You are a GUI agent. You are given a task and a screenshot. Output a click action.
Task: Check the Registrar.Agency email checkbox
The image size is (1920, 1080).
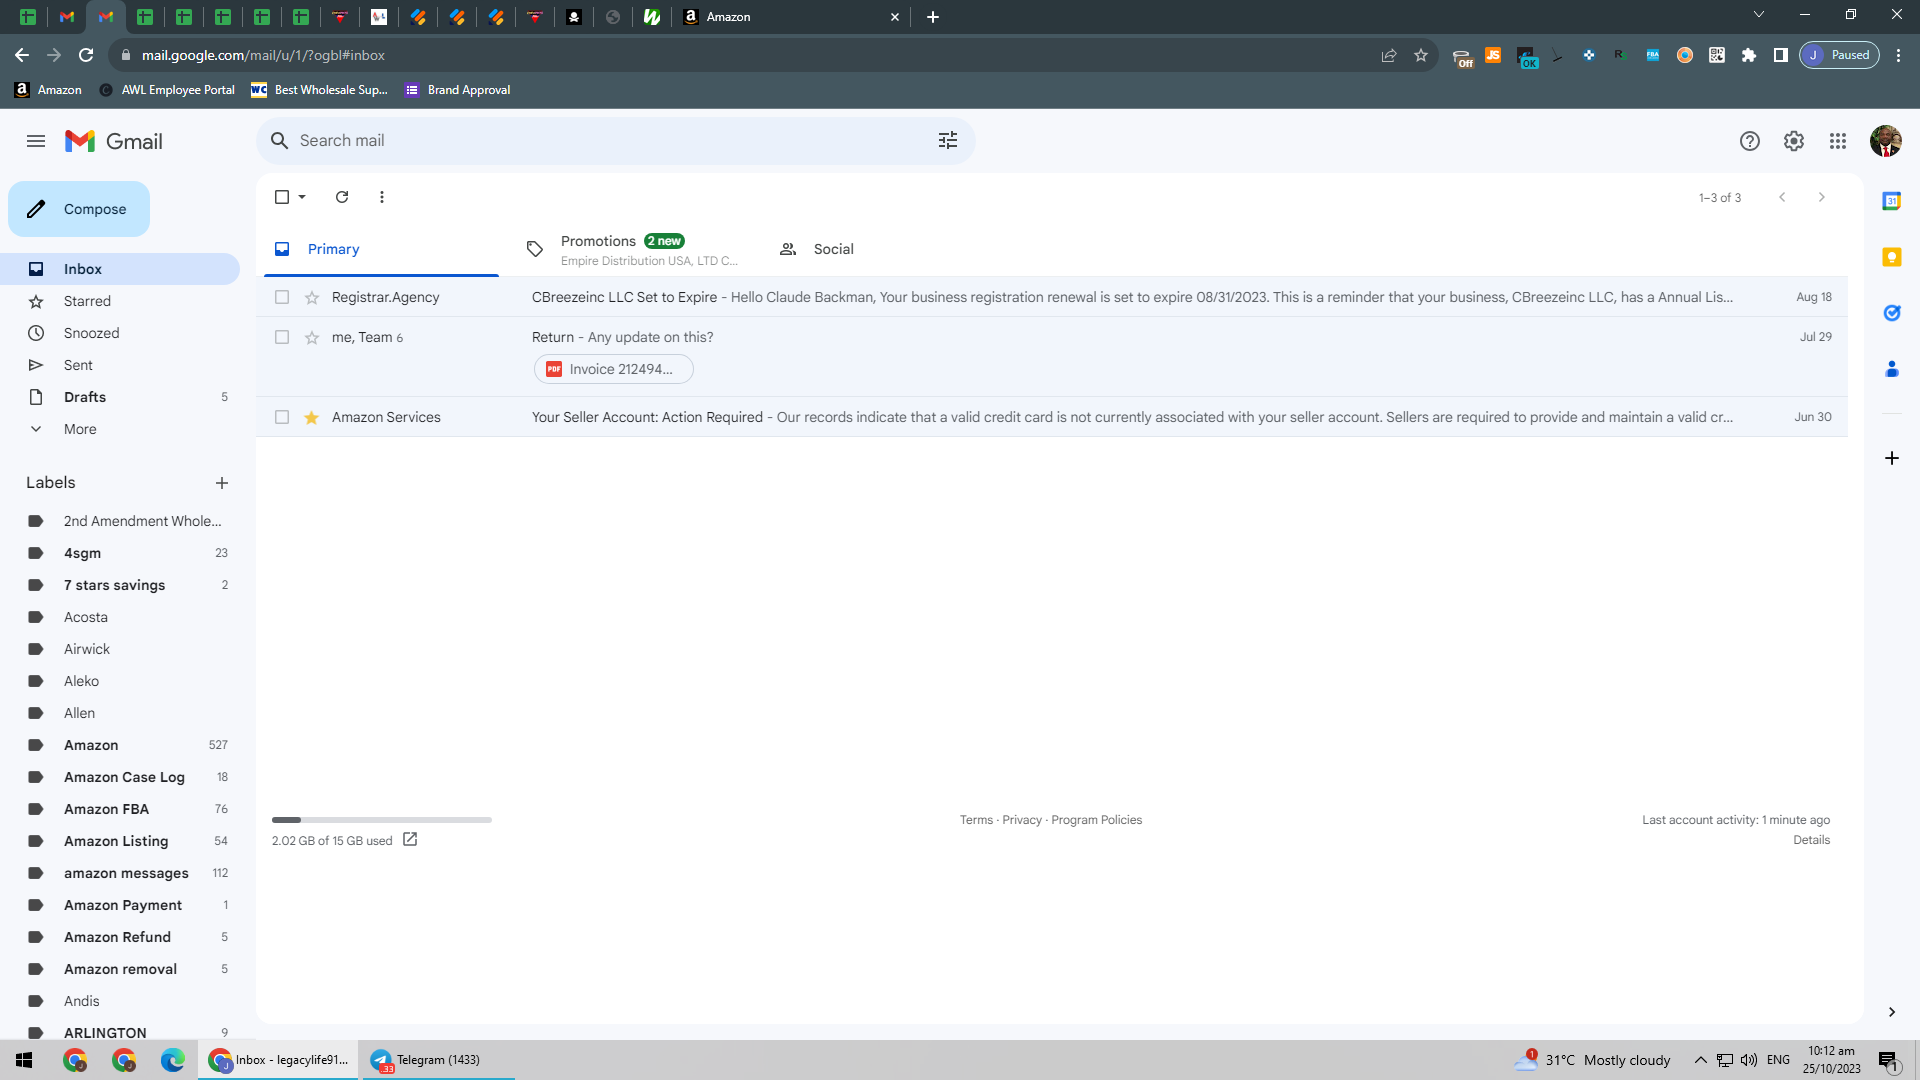(282, 297)
